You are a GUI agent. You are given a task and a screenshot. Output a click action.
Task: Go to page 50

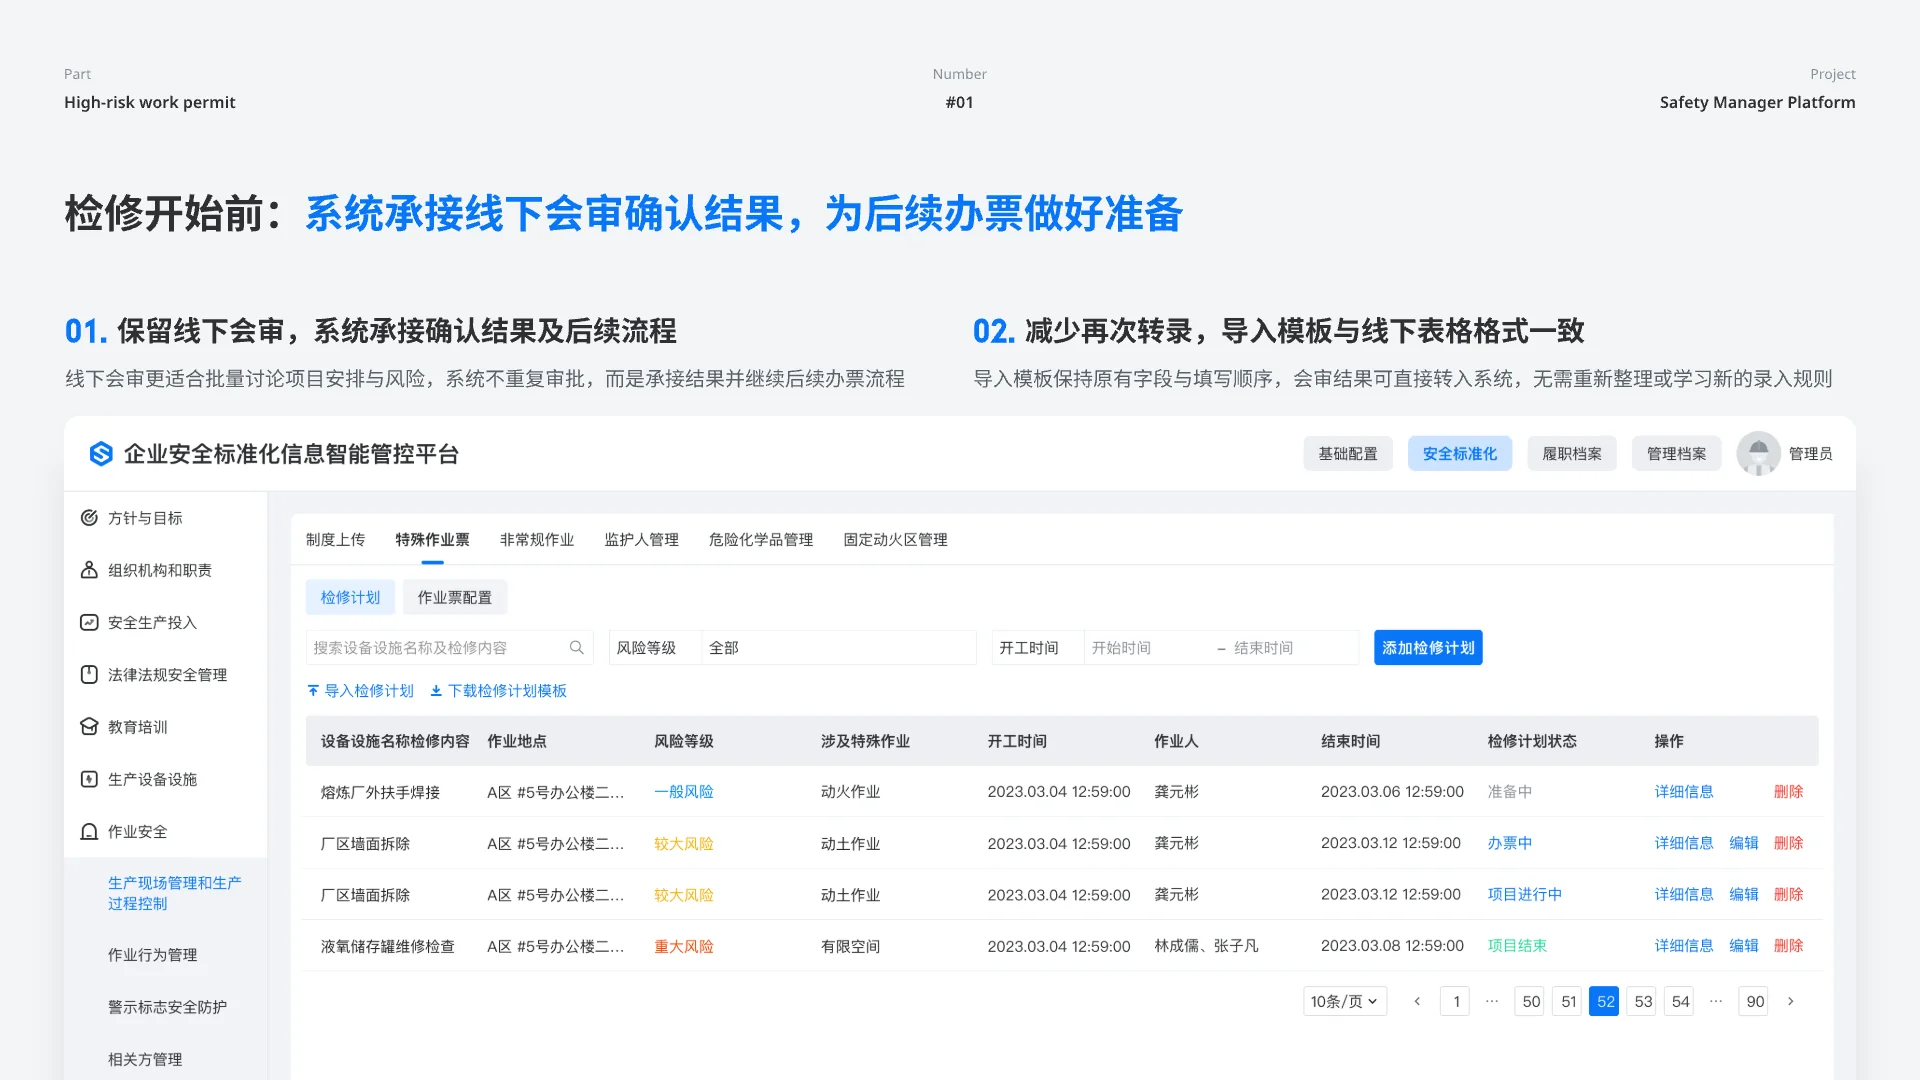pos(1530,1001)
